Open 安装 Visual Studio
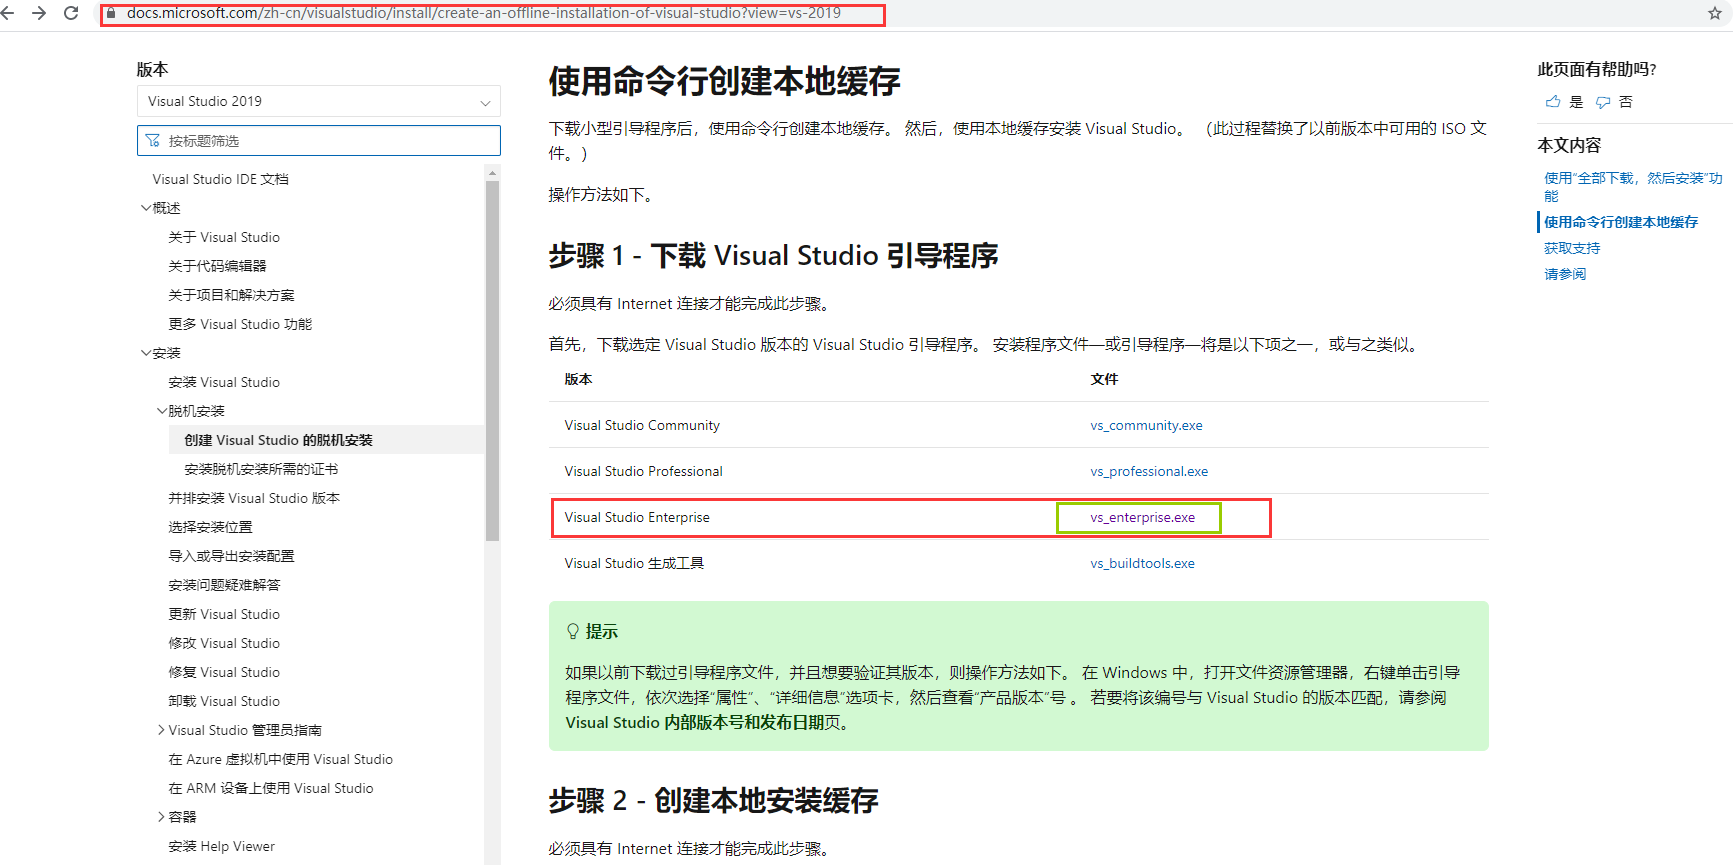Screen dimensions: 1733x865 click(x=224, y=382)
